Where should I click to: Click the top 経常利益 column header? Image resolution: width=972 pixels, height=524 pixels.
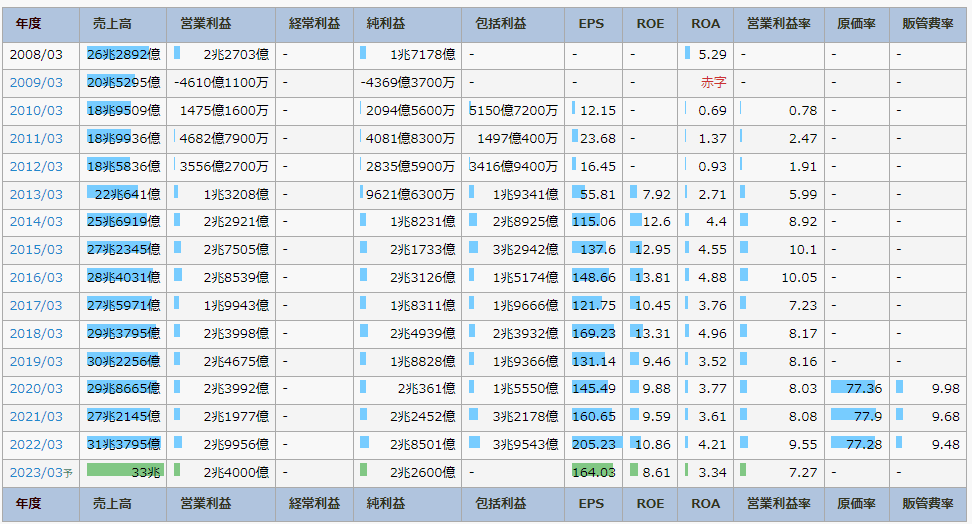314,24
